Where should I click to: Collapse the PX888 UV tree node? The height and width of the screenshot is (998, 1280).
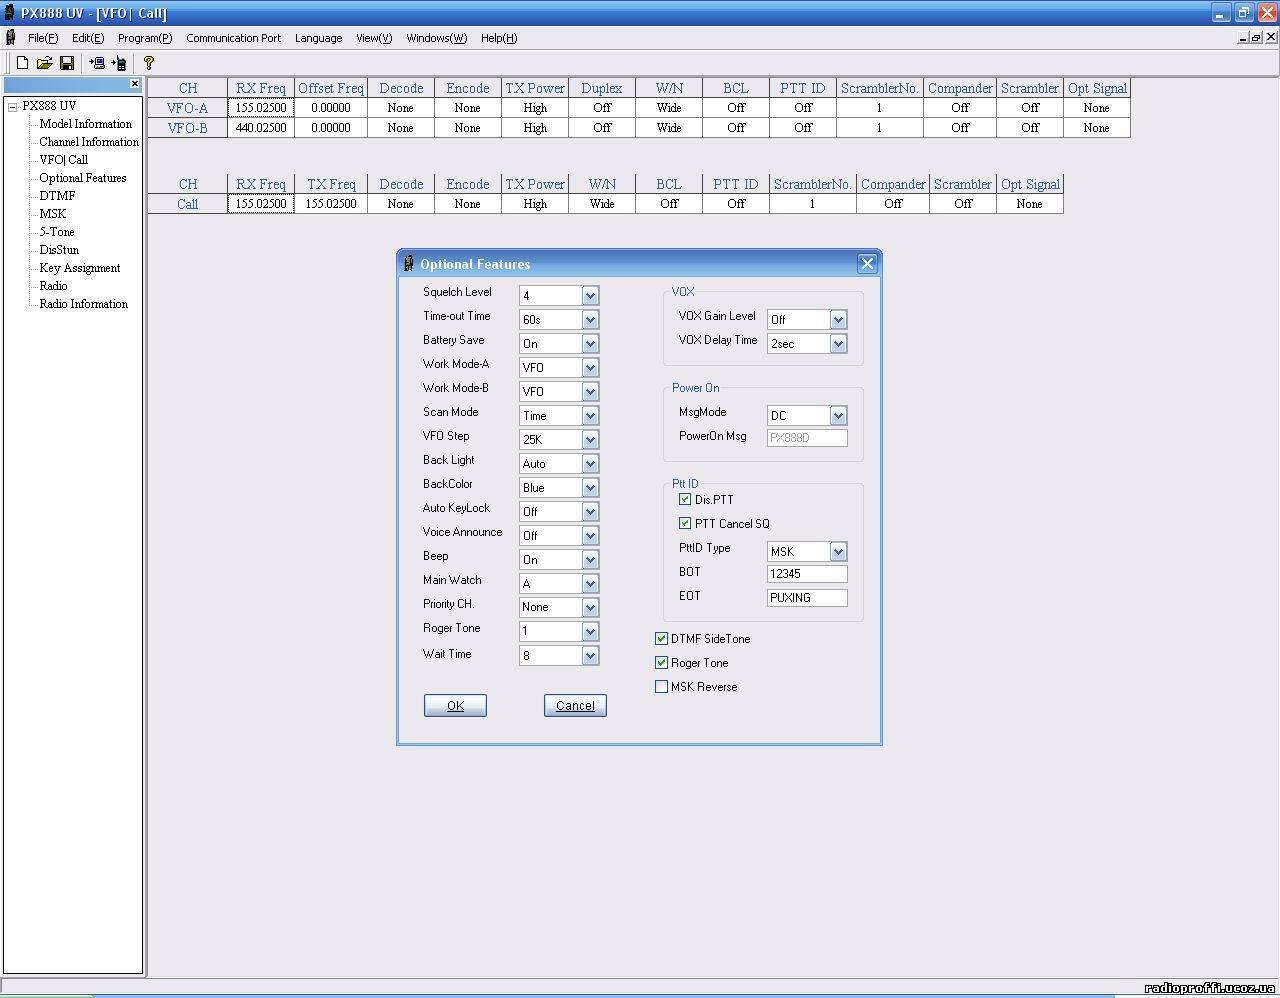[12, 106]
